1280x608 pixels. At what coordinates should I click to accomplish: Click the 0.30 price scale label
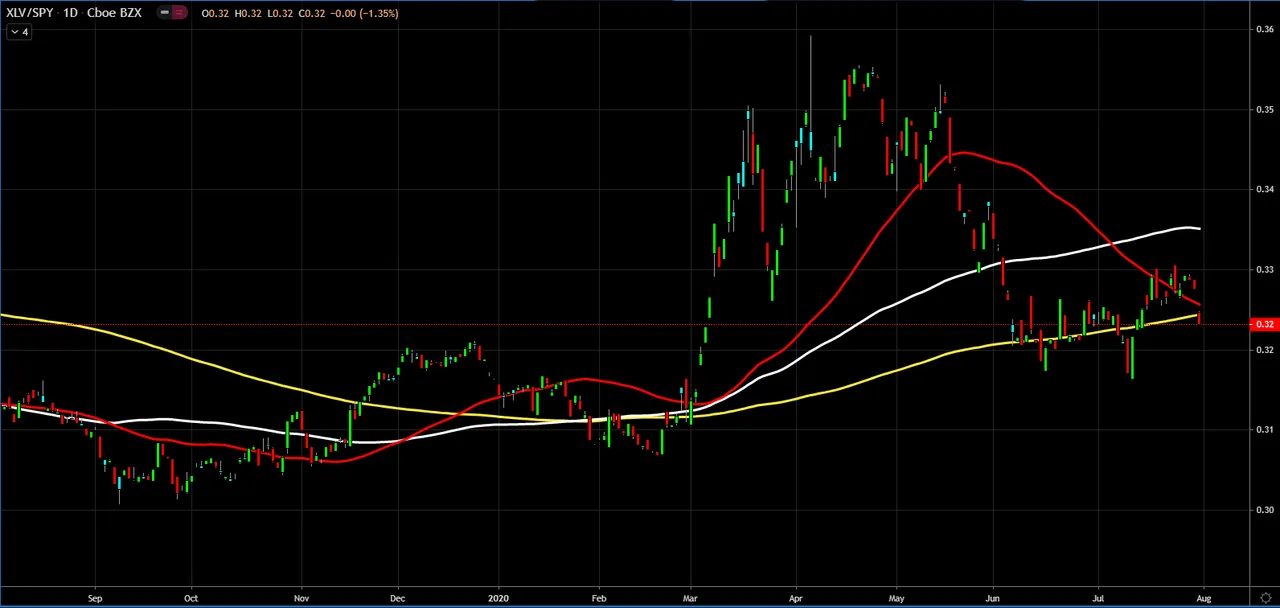(x=1264, y=510)
